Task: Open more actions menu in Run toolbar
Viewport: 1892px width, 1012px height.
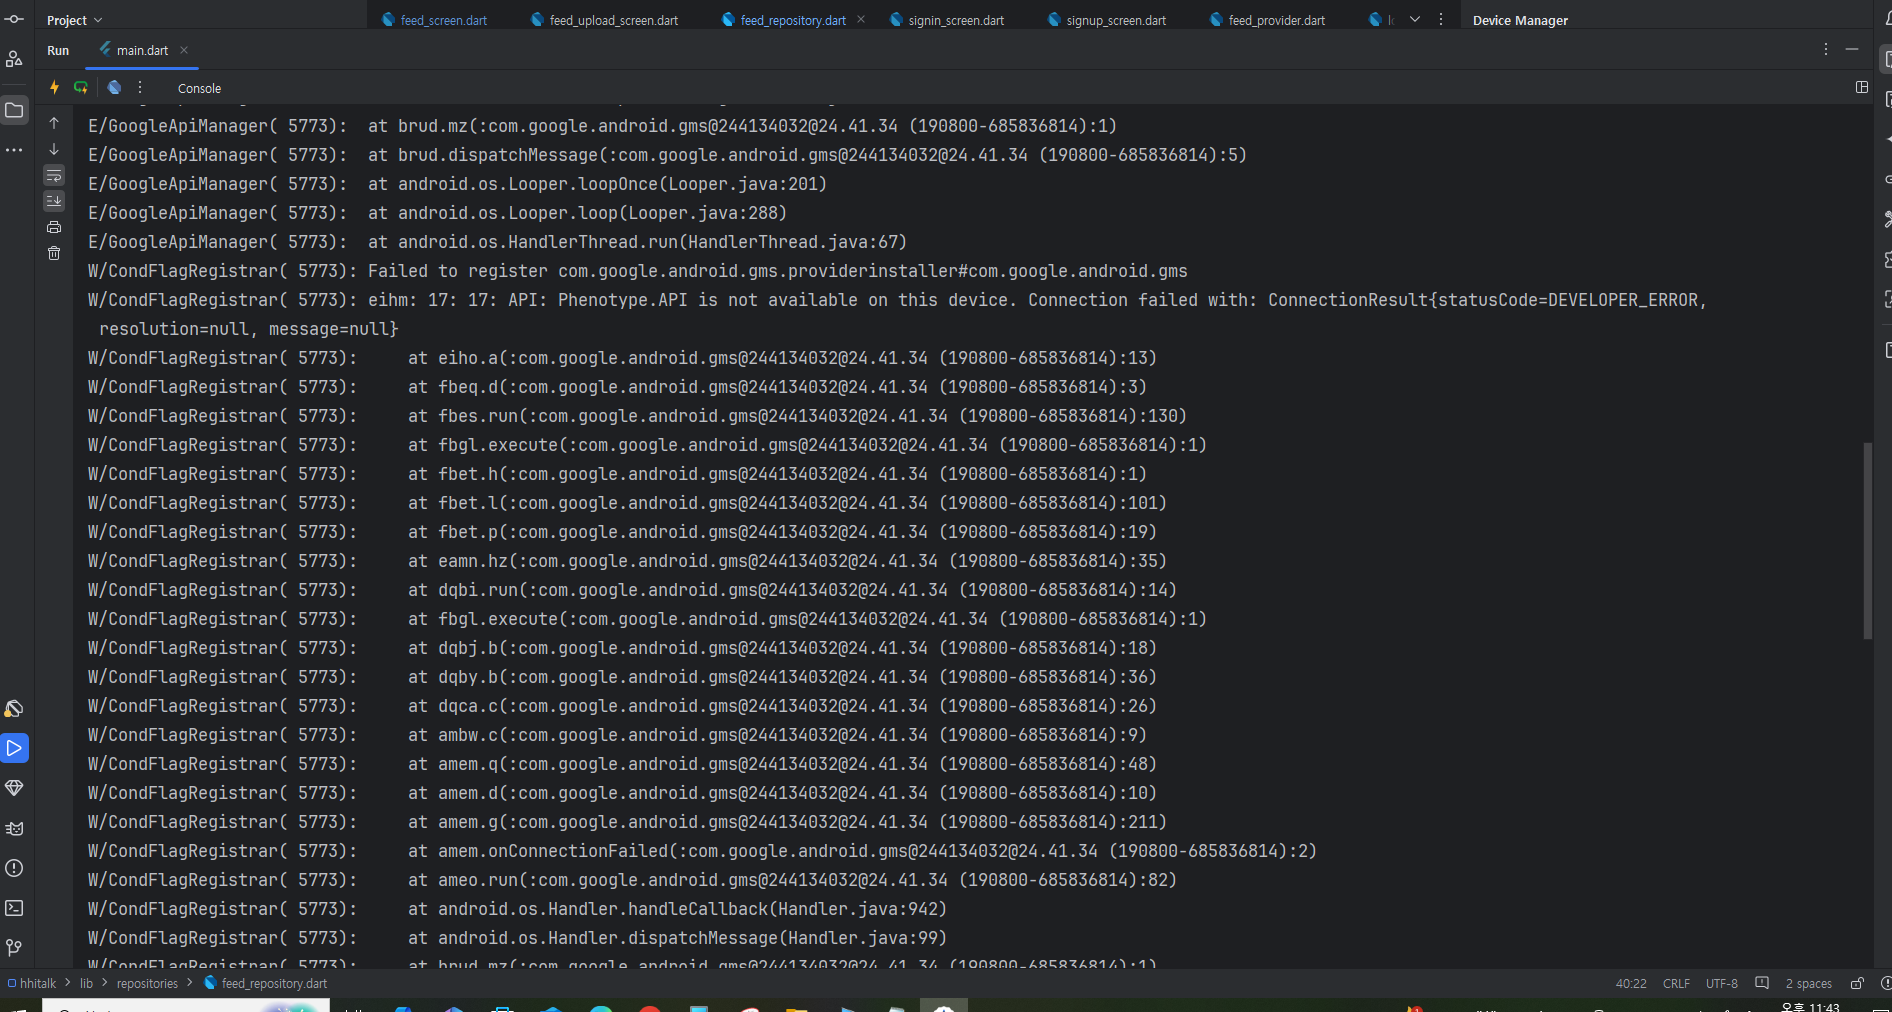Action: tap(140, 88)
